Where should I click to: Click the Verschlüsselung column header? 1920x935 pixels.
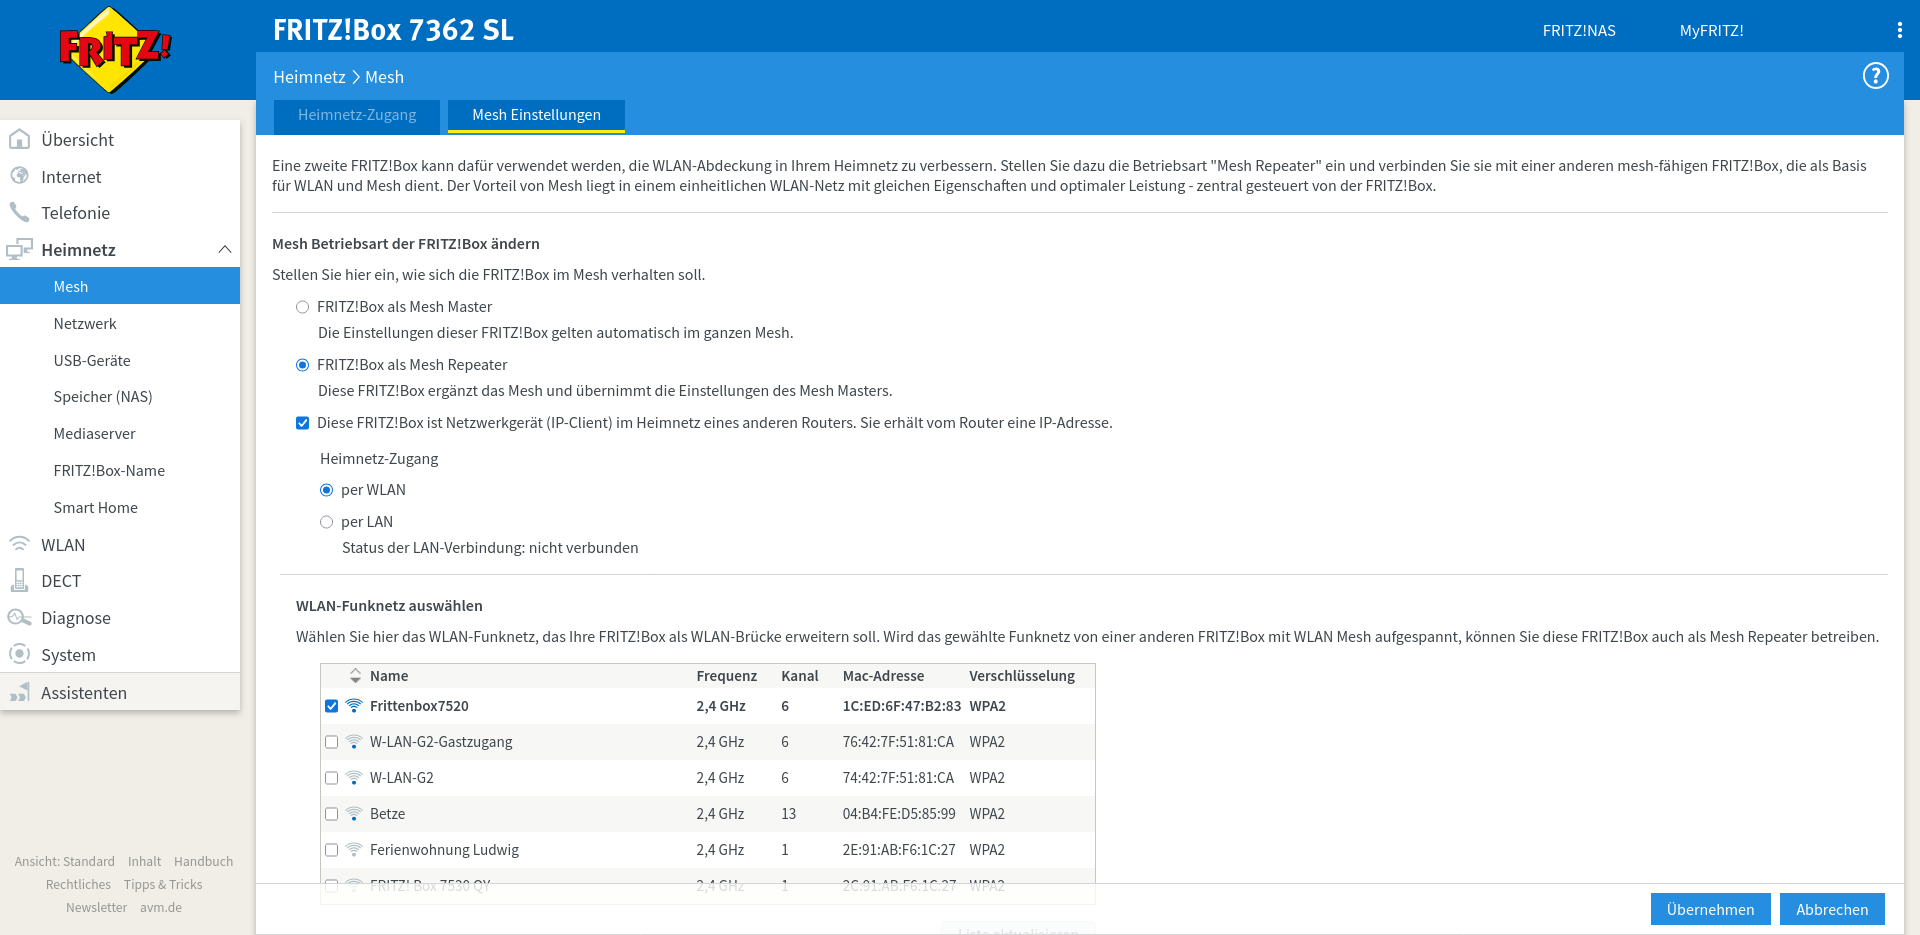(x=1022, y=676)
